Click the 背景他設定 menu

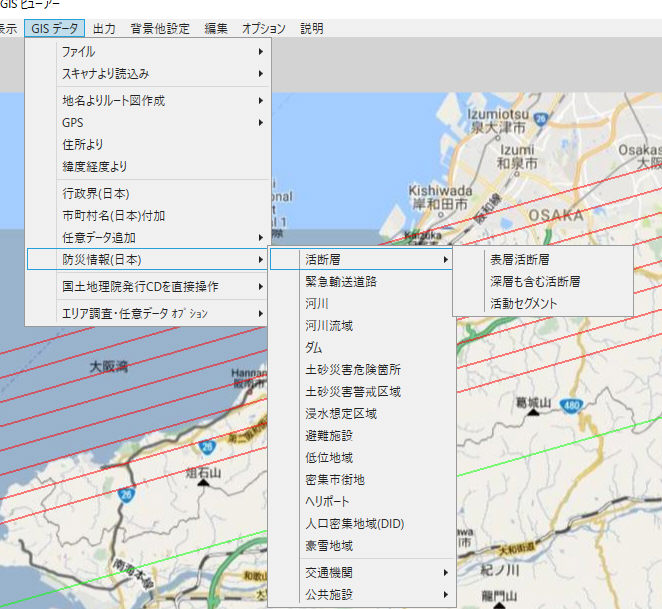point(159,29)
